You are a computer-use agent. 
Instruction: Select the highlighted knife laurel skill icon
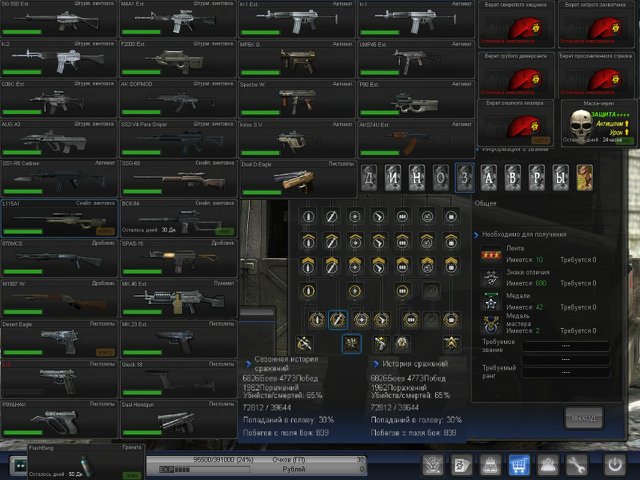(x=338, y=320)
